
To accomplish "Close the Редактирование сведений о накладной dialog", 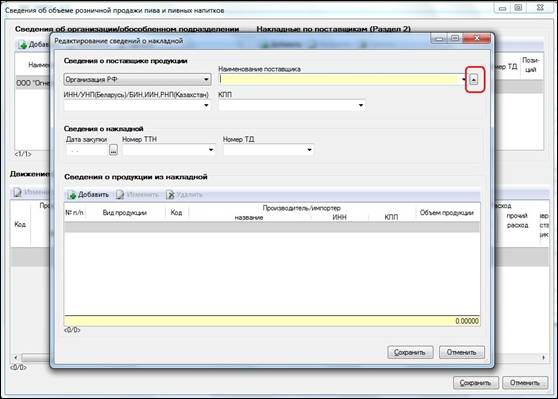I will click(x=477, y=38).
